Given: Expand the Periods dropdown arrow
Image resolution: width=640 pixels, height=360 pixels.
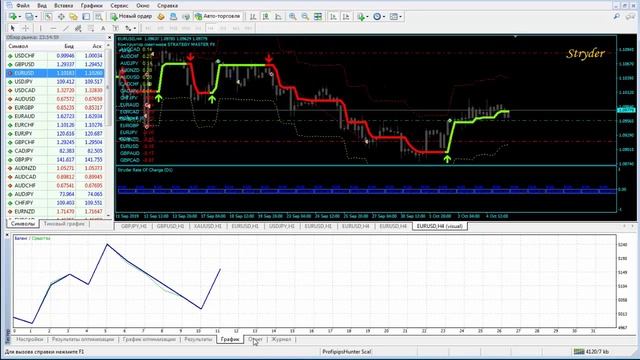Looking at the screenshot, I should pos(384,17).
